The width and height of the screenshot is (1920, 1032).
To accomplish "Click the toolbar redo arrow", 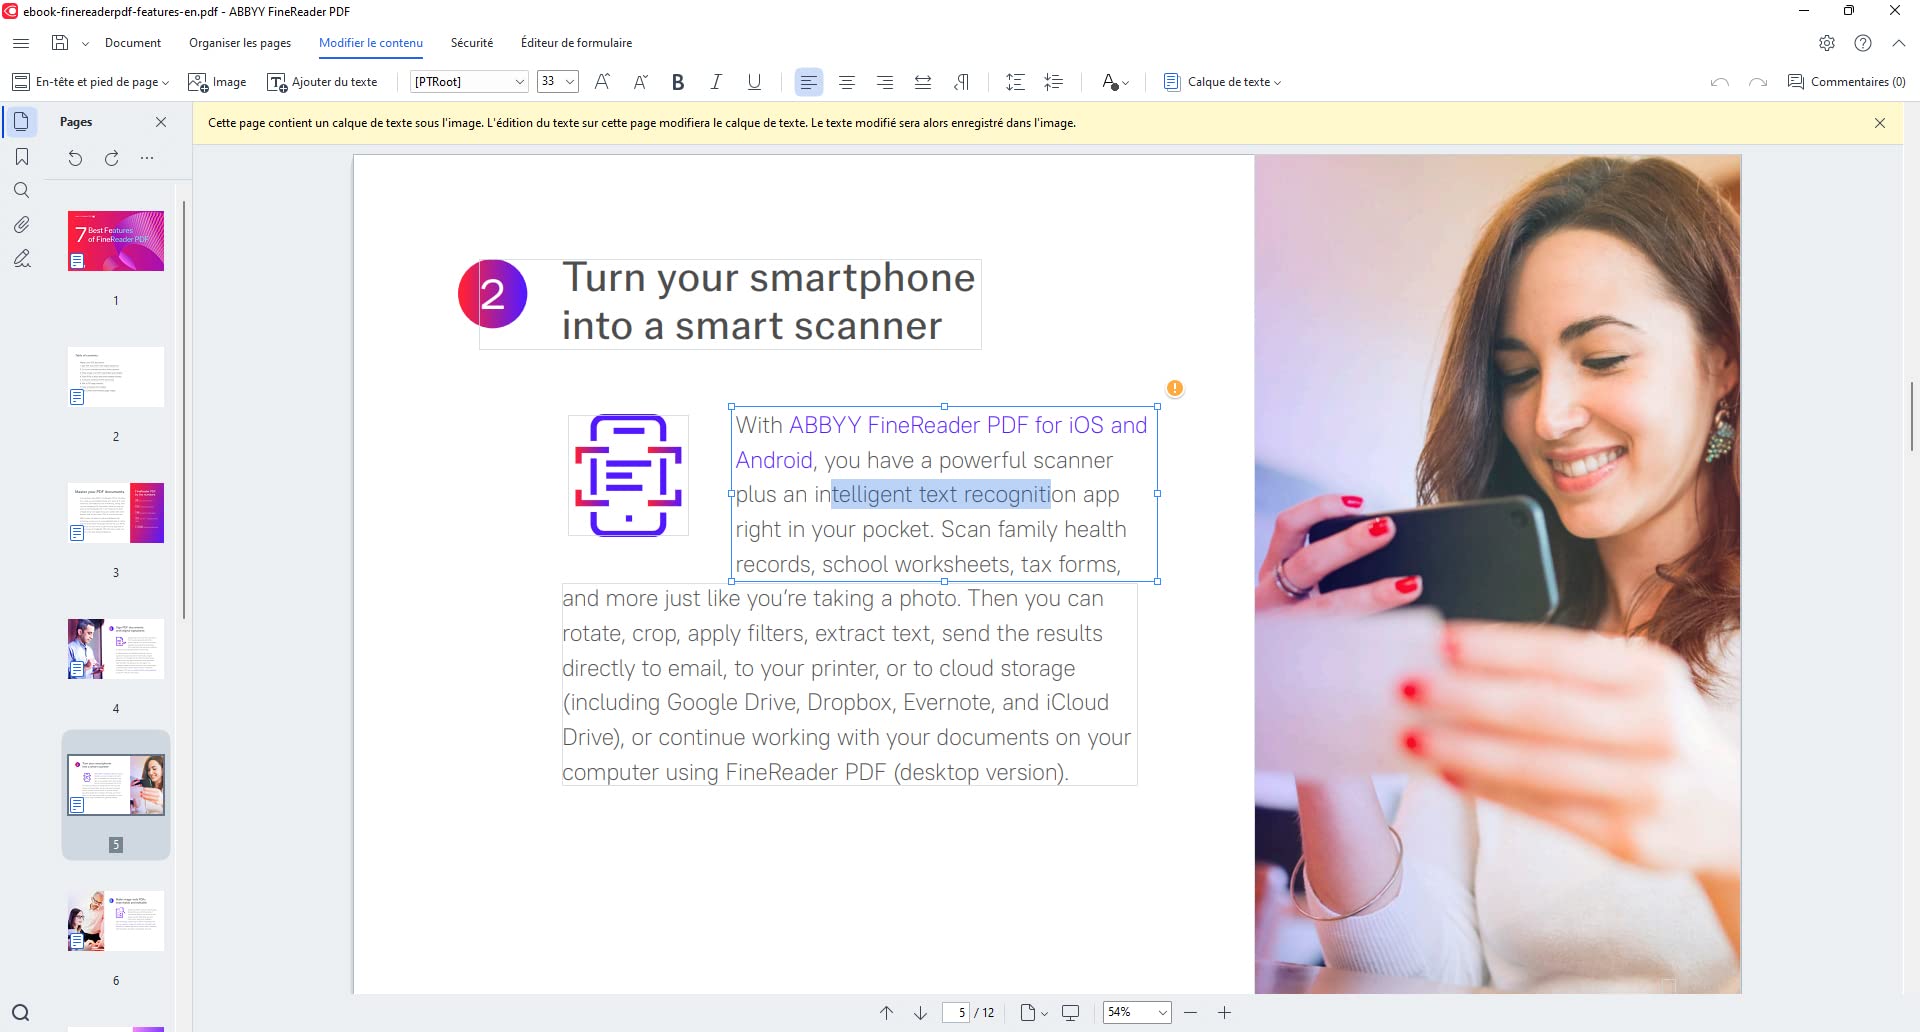I will click(1758, 82).
